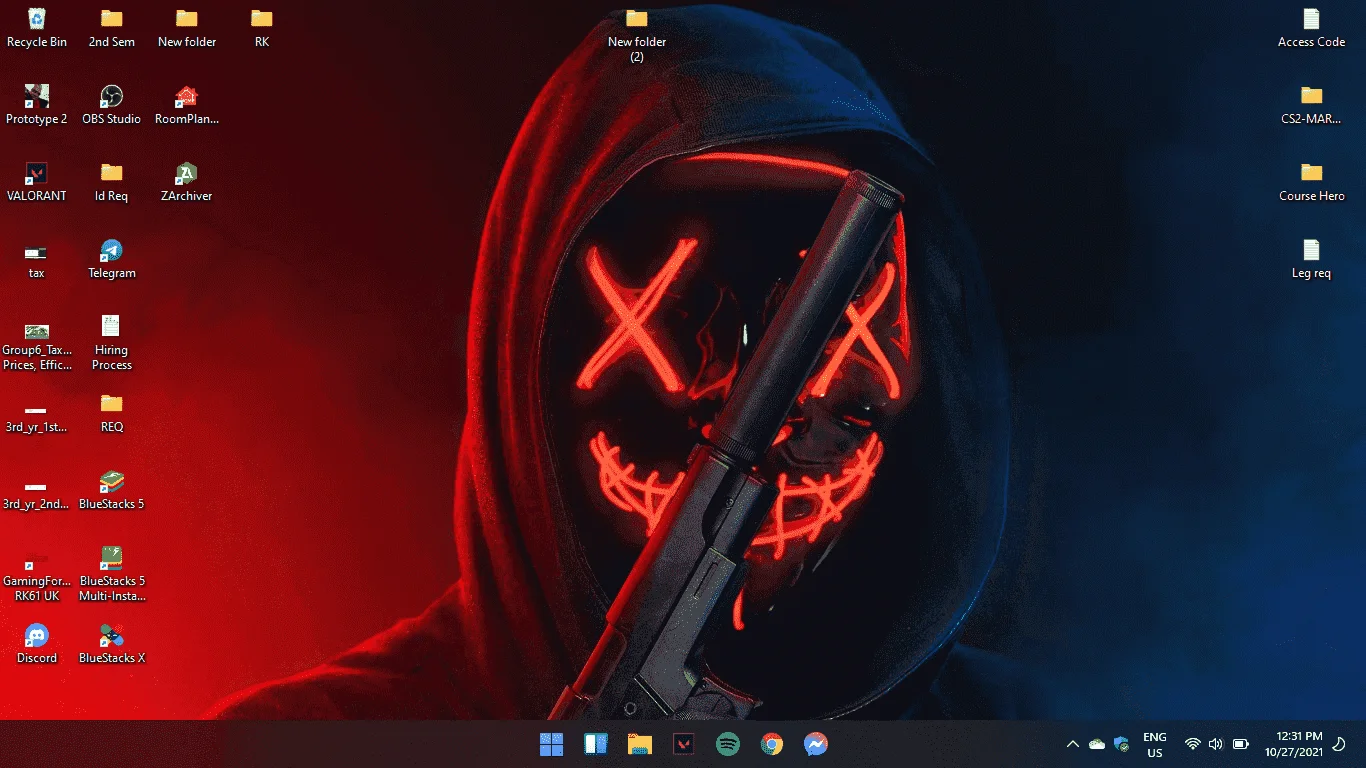Viewport: 1366px width, 768px height.
Task: Switch input language via ENG US
Action: point(1155,745)
